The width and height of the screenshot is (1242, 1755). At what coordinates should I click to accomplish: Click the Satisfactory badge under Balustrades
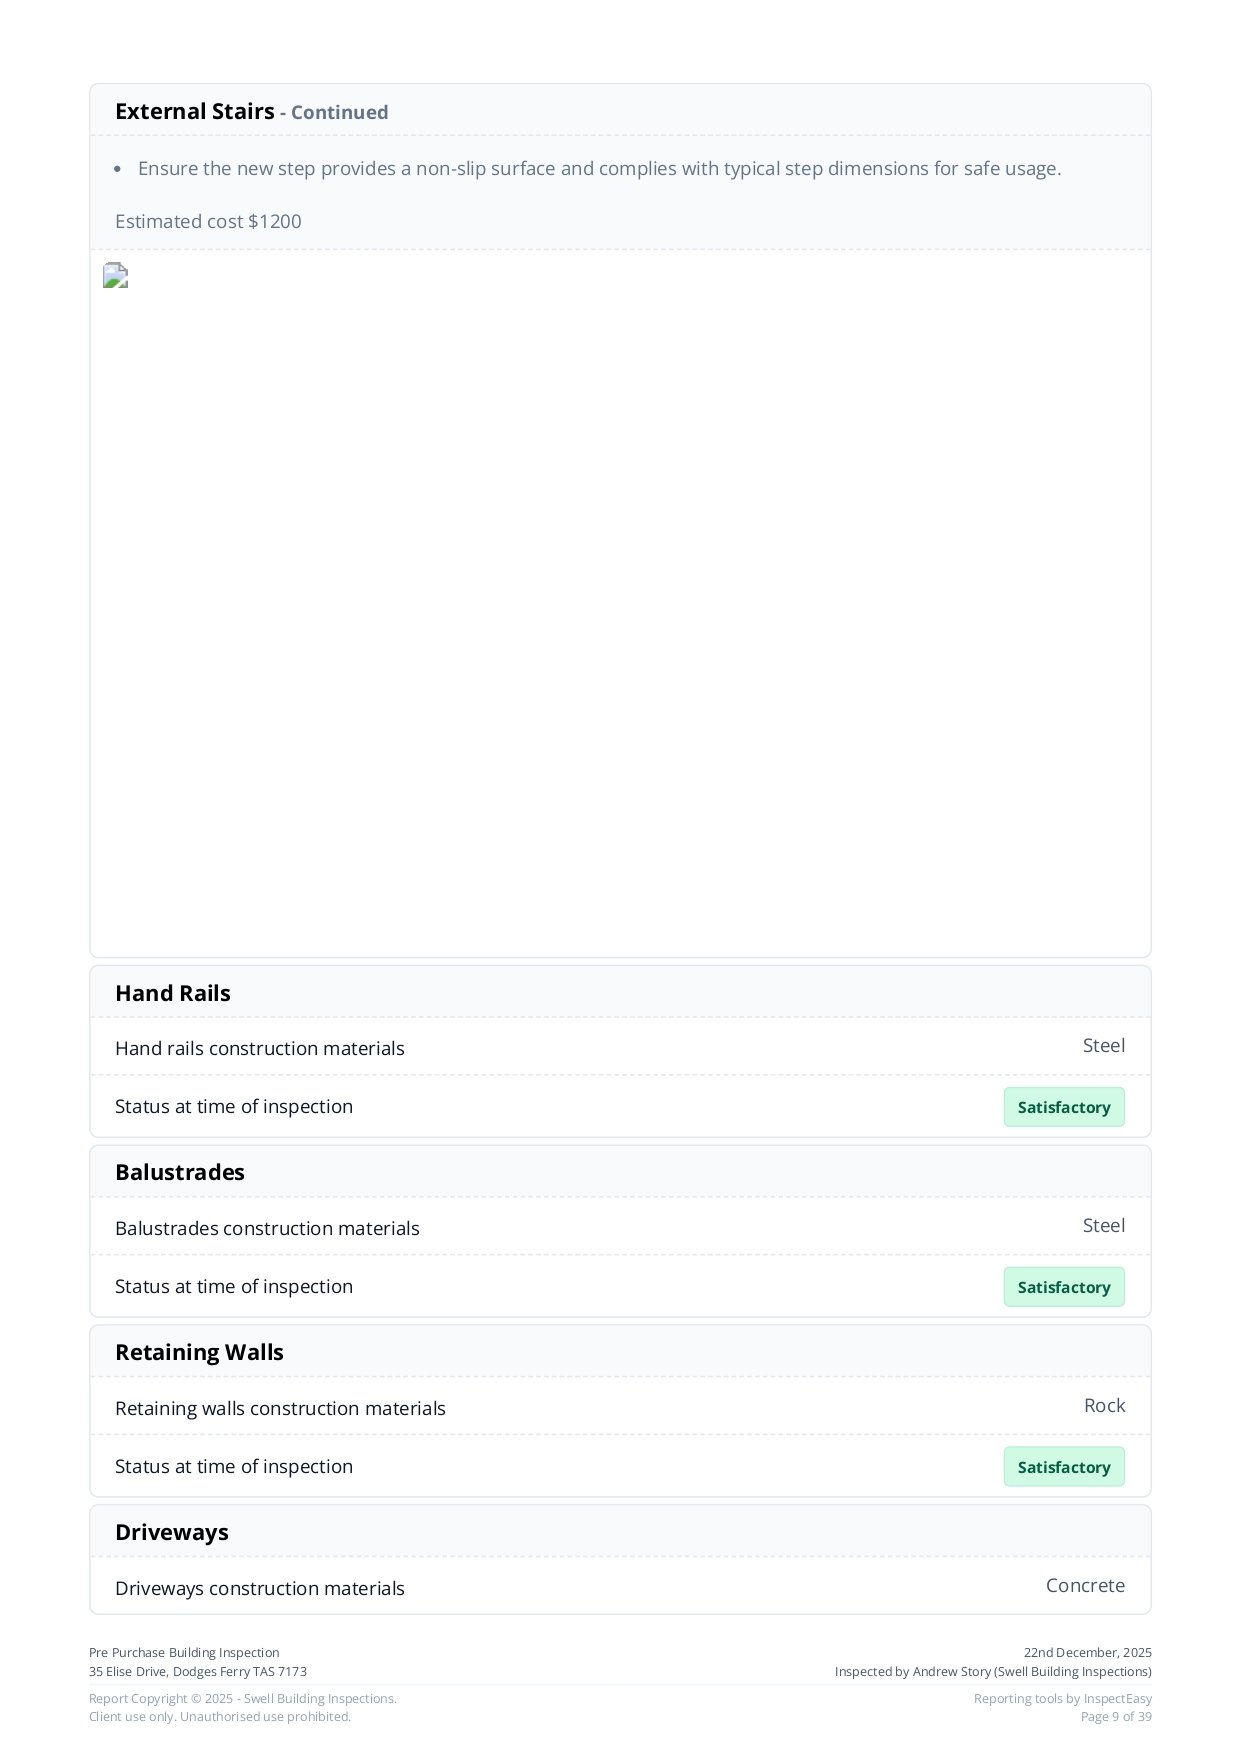(x=1063, y=1287)
